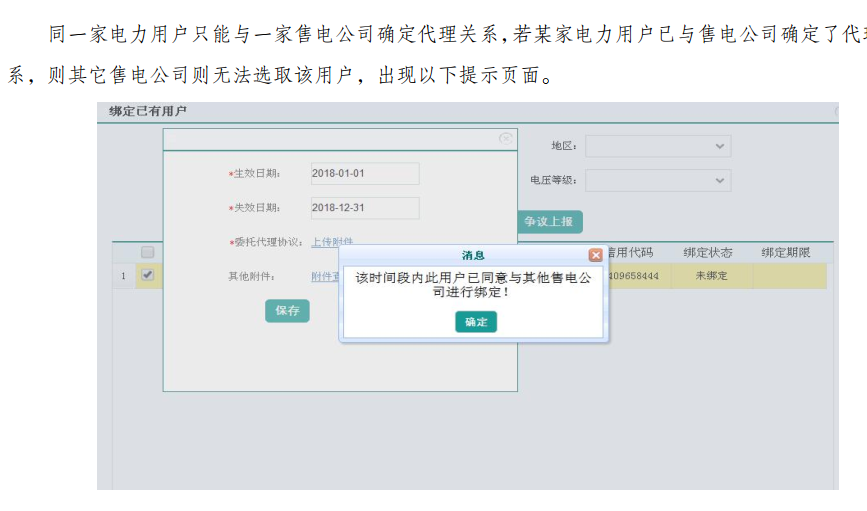Click the 绑定已有用户 panel title

coord(148,111)
